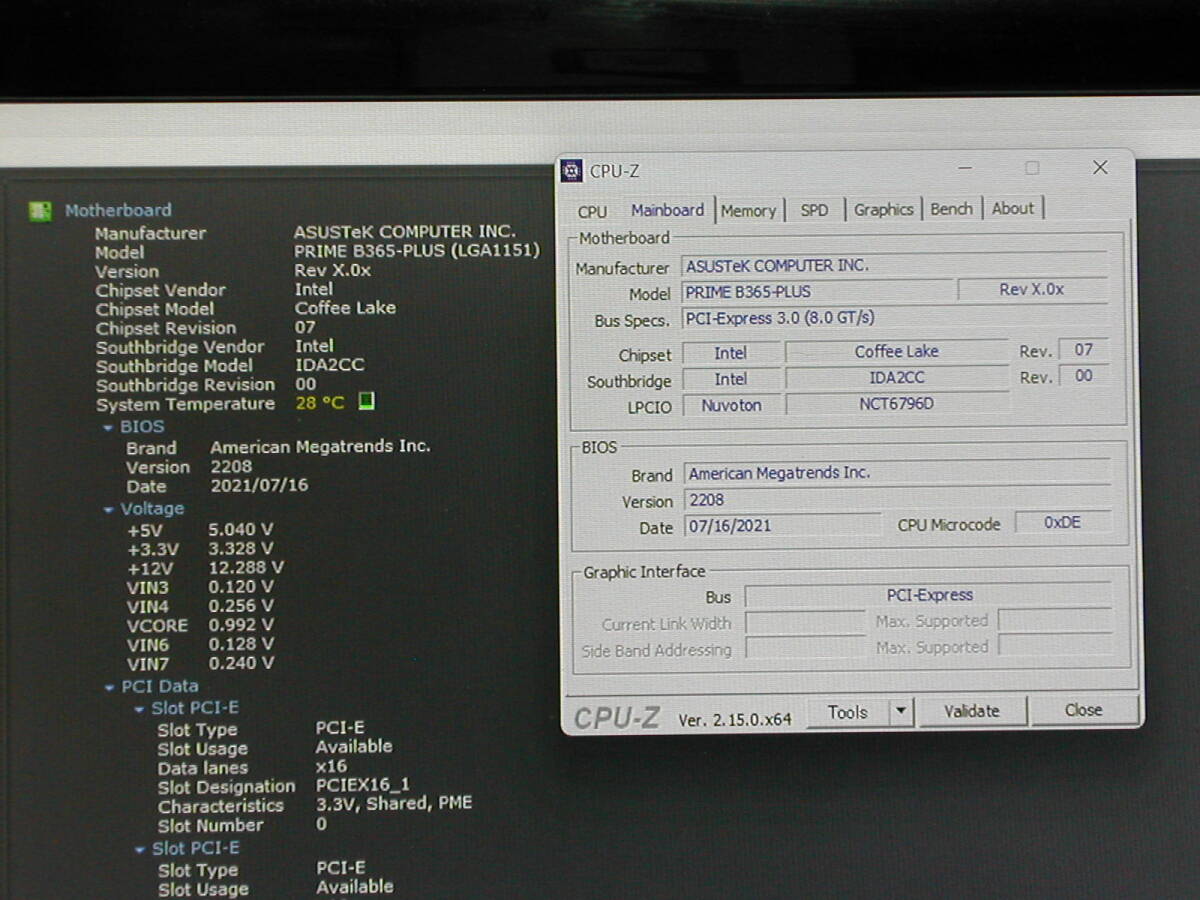Image resolution: width=1200 pixels, height=900 pixels.
Task: Click the Characteristics 3.3V, Shared, PME value
Action: 394,803
